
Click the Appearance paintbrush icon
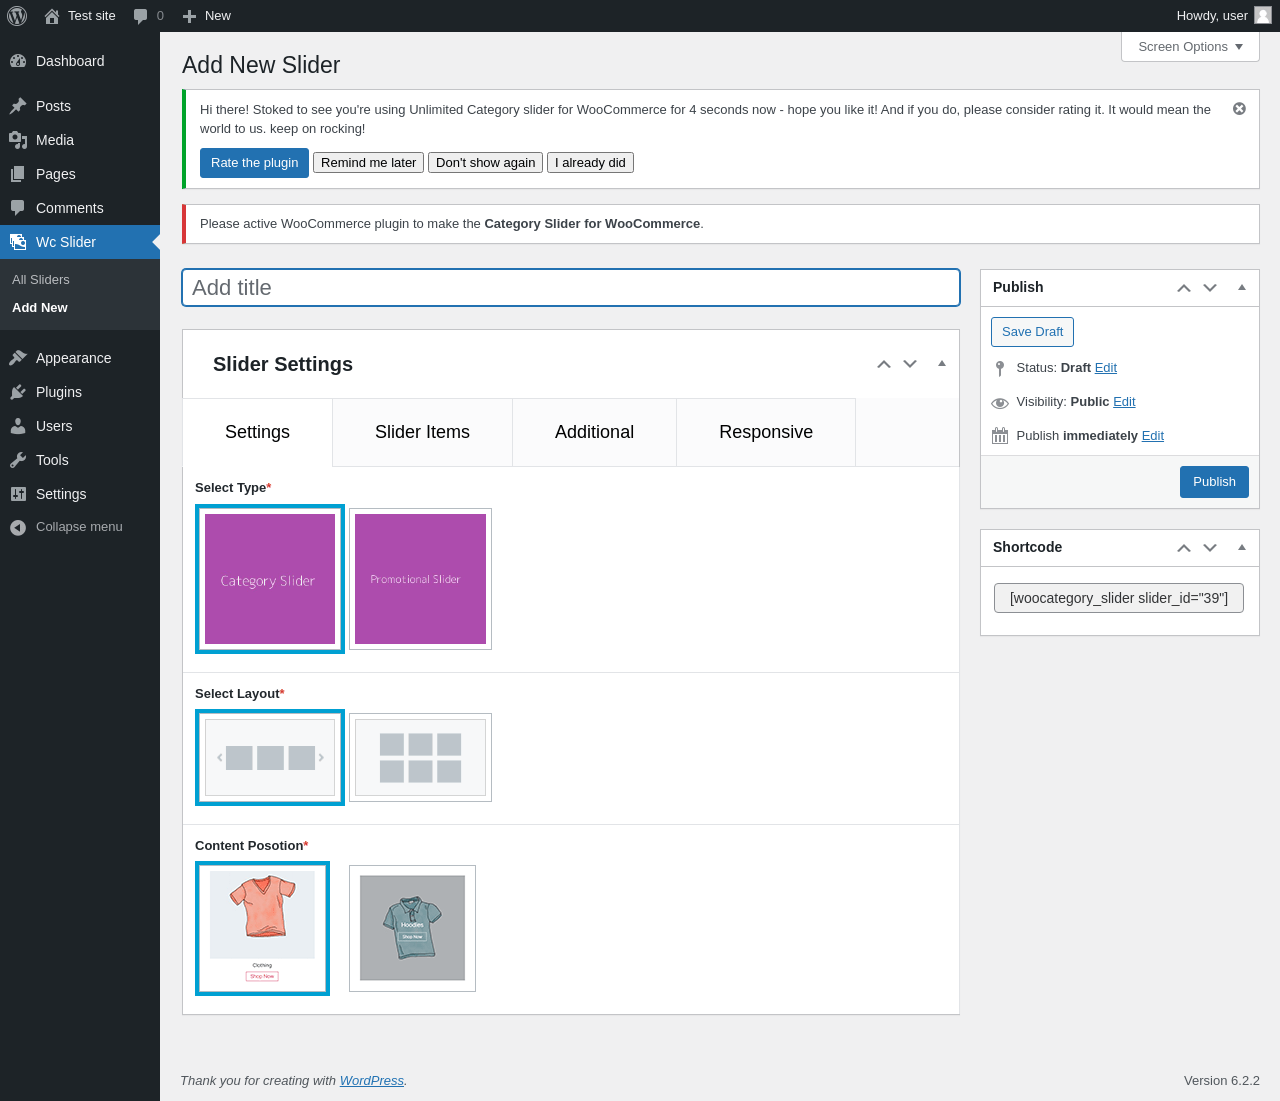pos(18,358)
